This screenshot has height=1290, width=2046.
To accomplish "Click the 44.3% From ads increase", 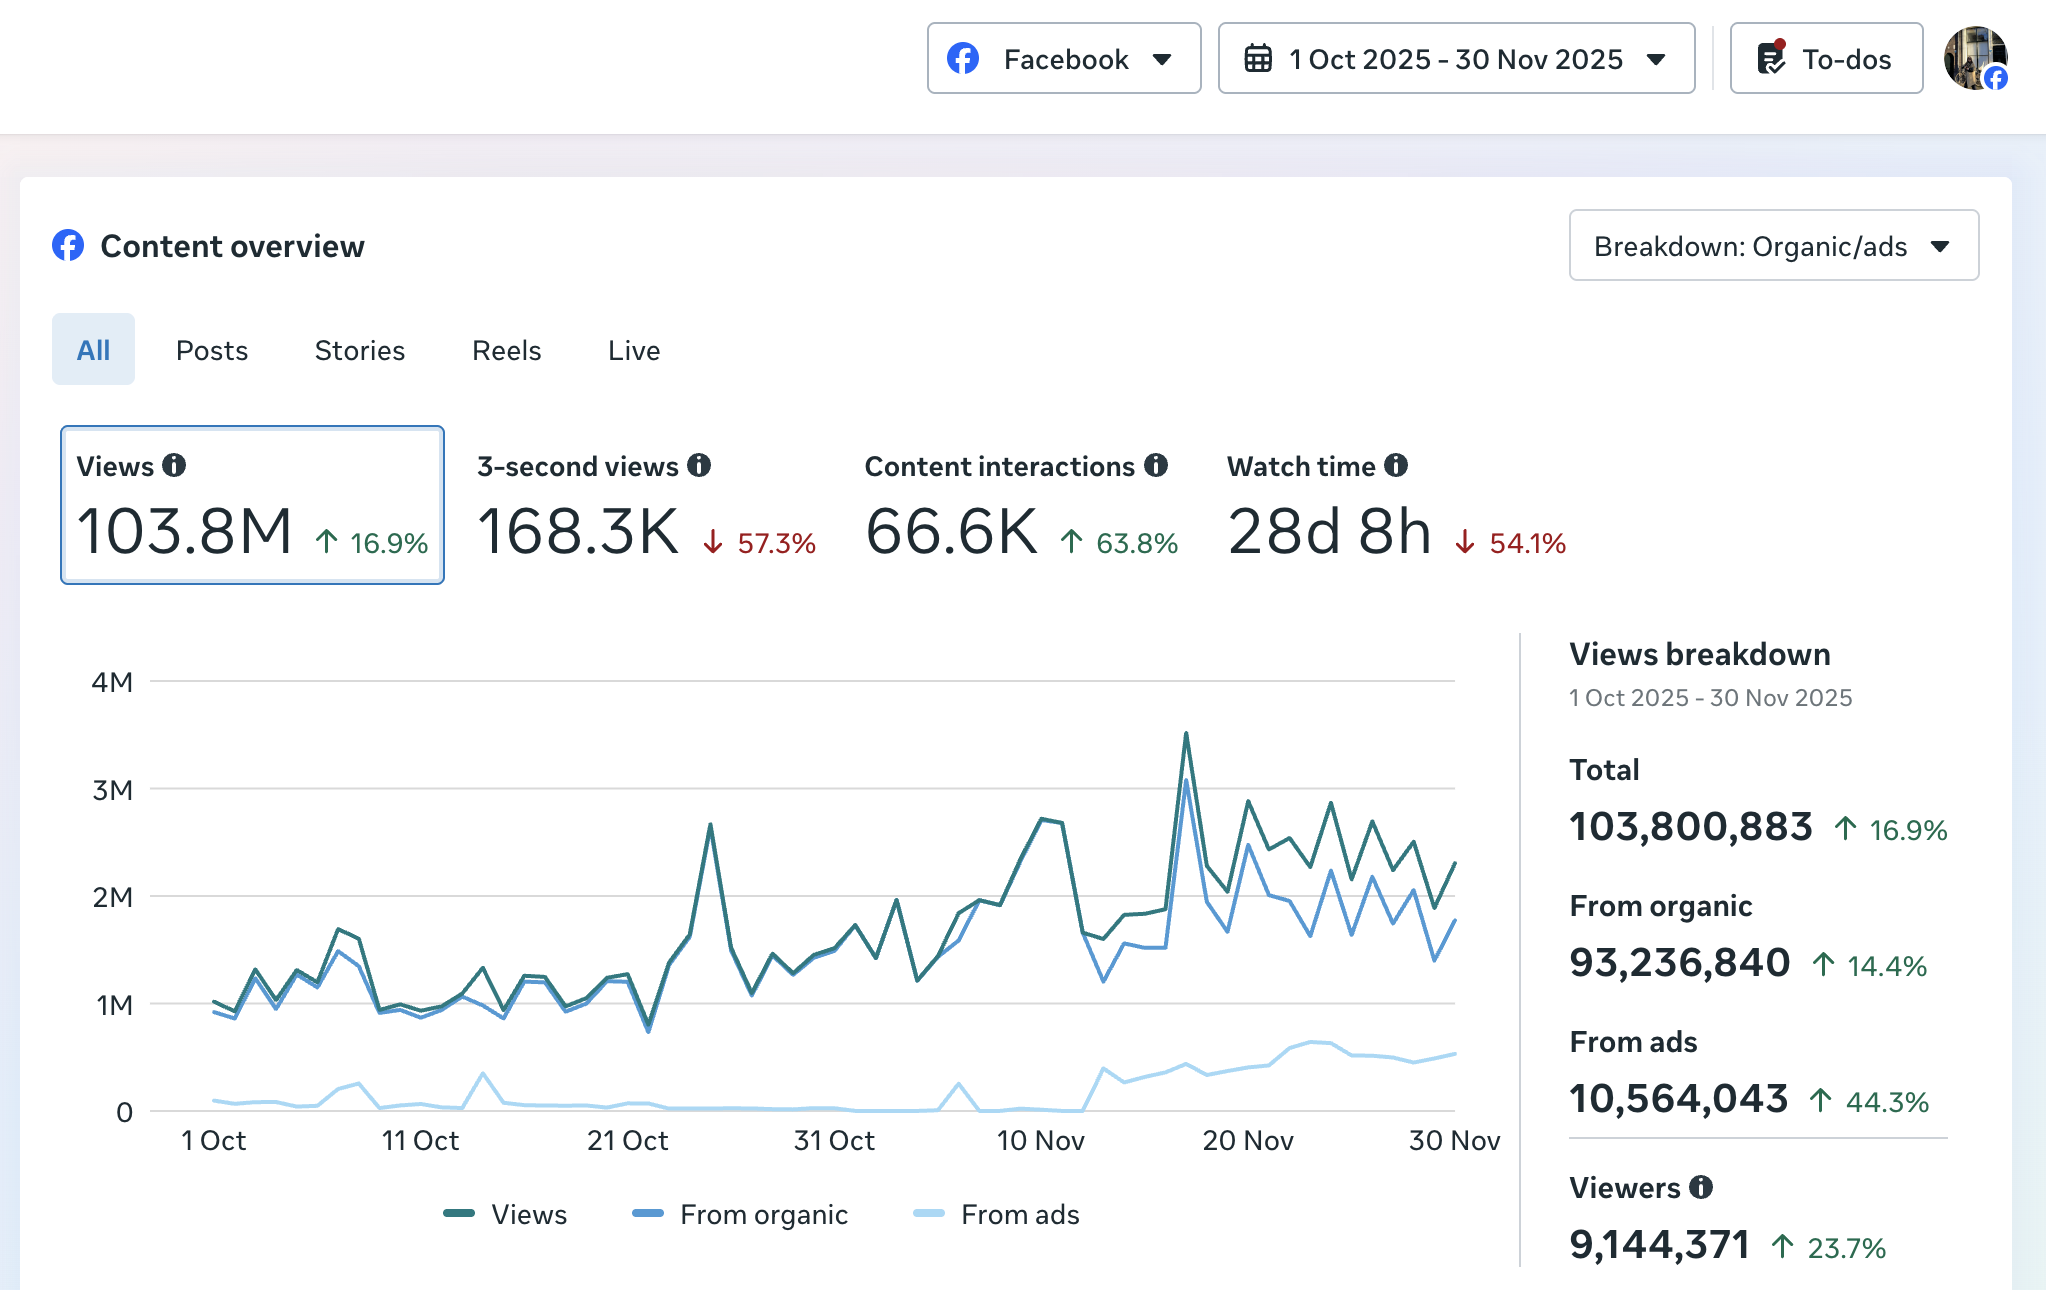I will [1869, 1102].
